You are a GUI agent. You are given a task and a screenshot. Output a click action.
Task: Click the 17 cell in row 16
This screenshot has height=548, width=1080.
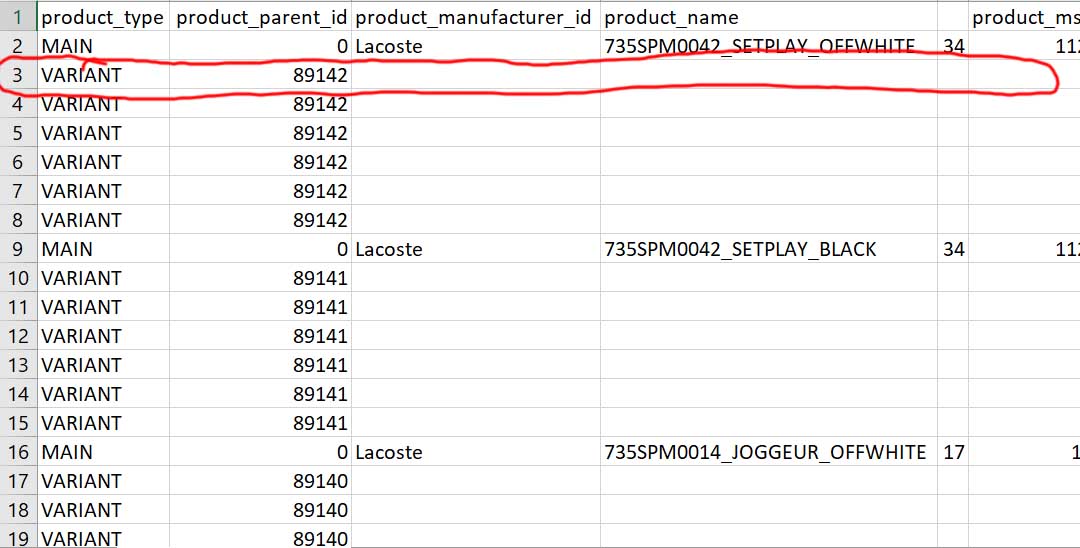(x=953, y=452)
